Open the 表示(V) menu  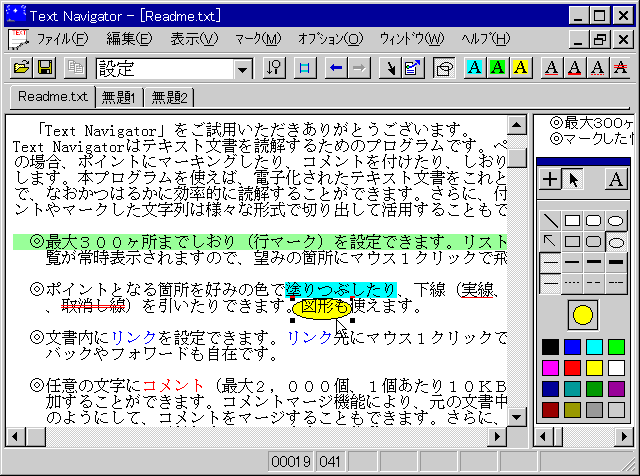(x=194, y=39)
